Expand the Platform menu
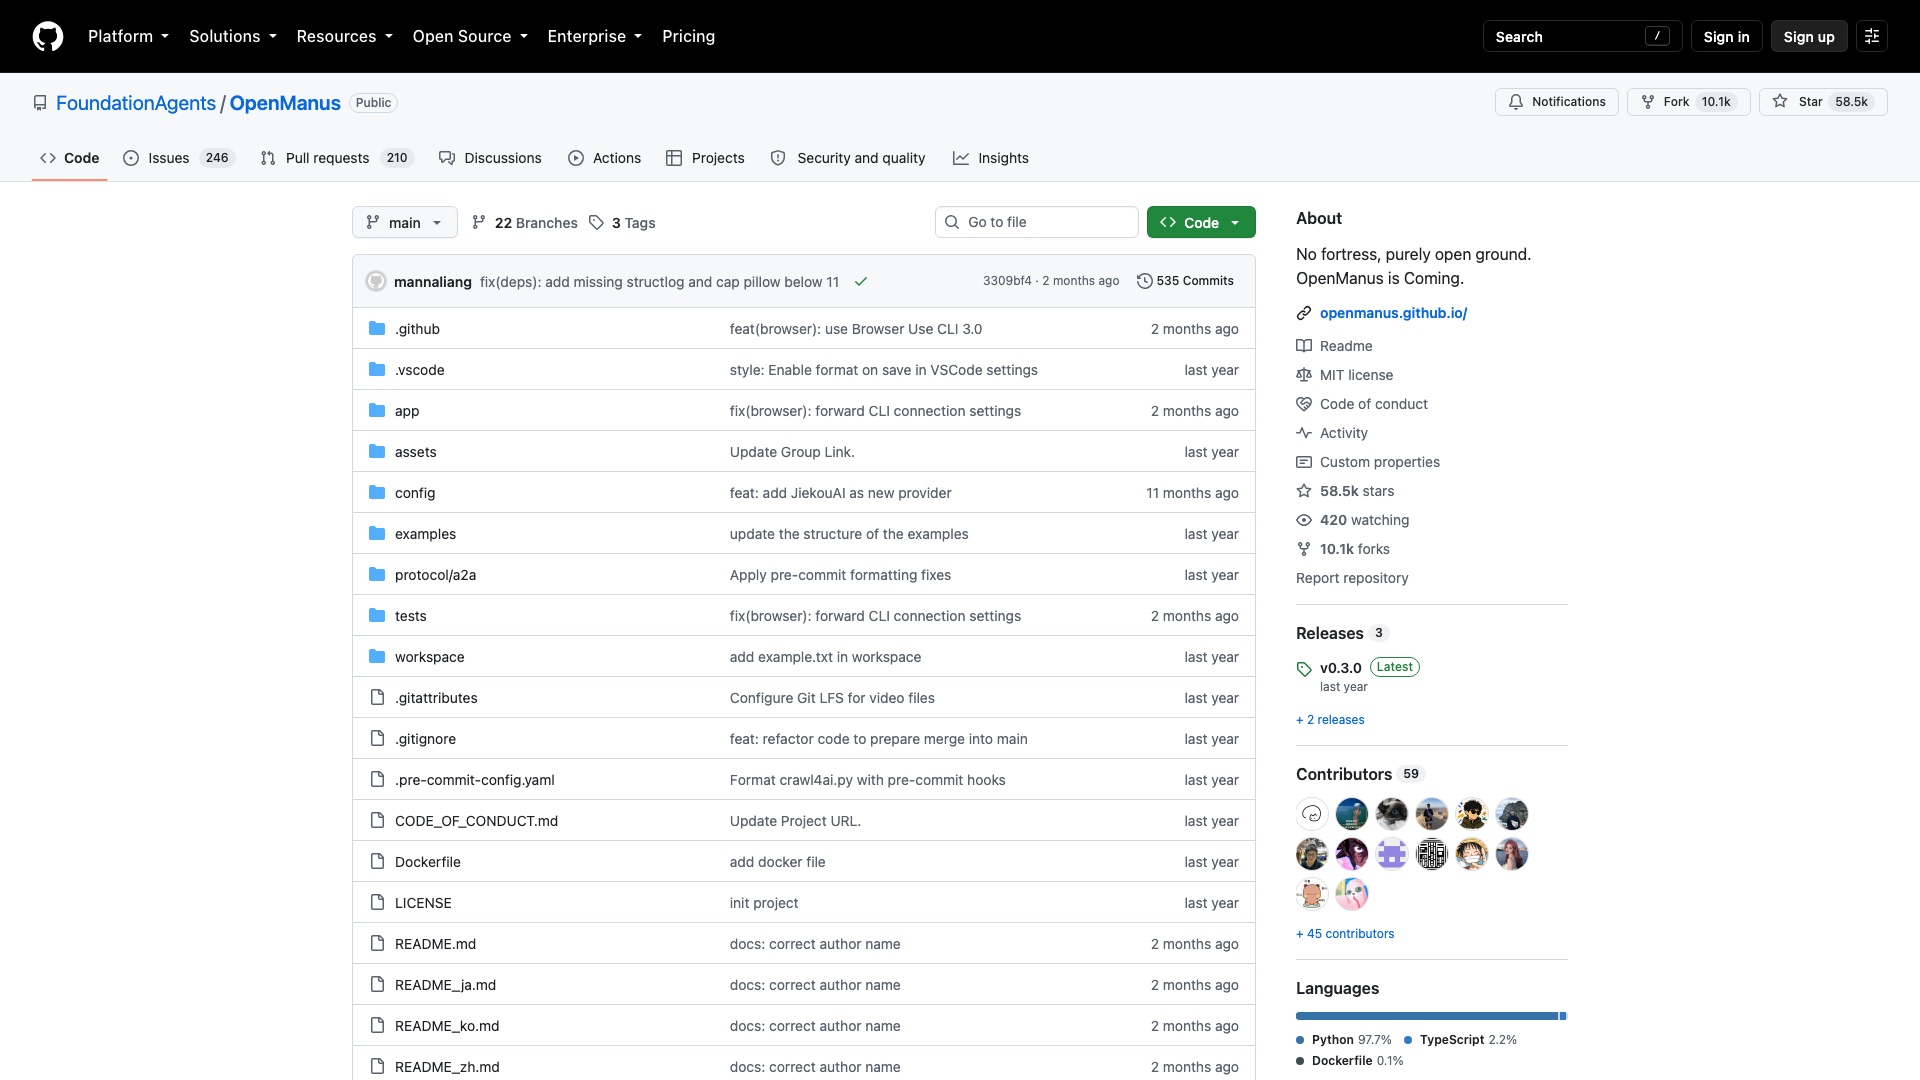Image resolution: width=1920 pixels, height=1080 pixels. click(x=128, y=36)
